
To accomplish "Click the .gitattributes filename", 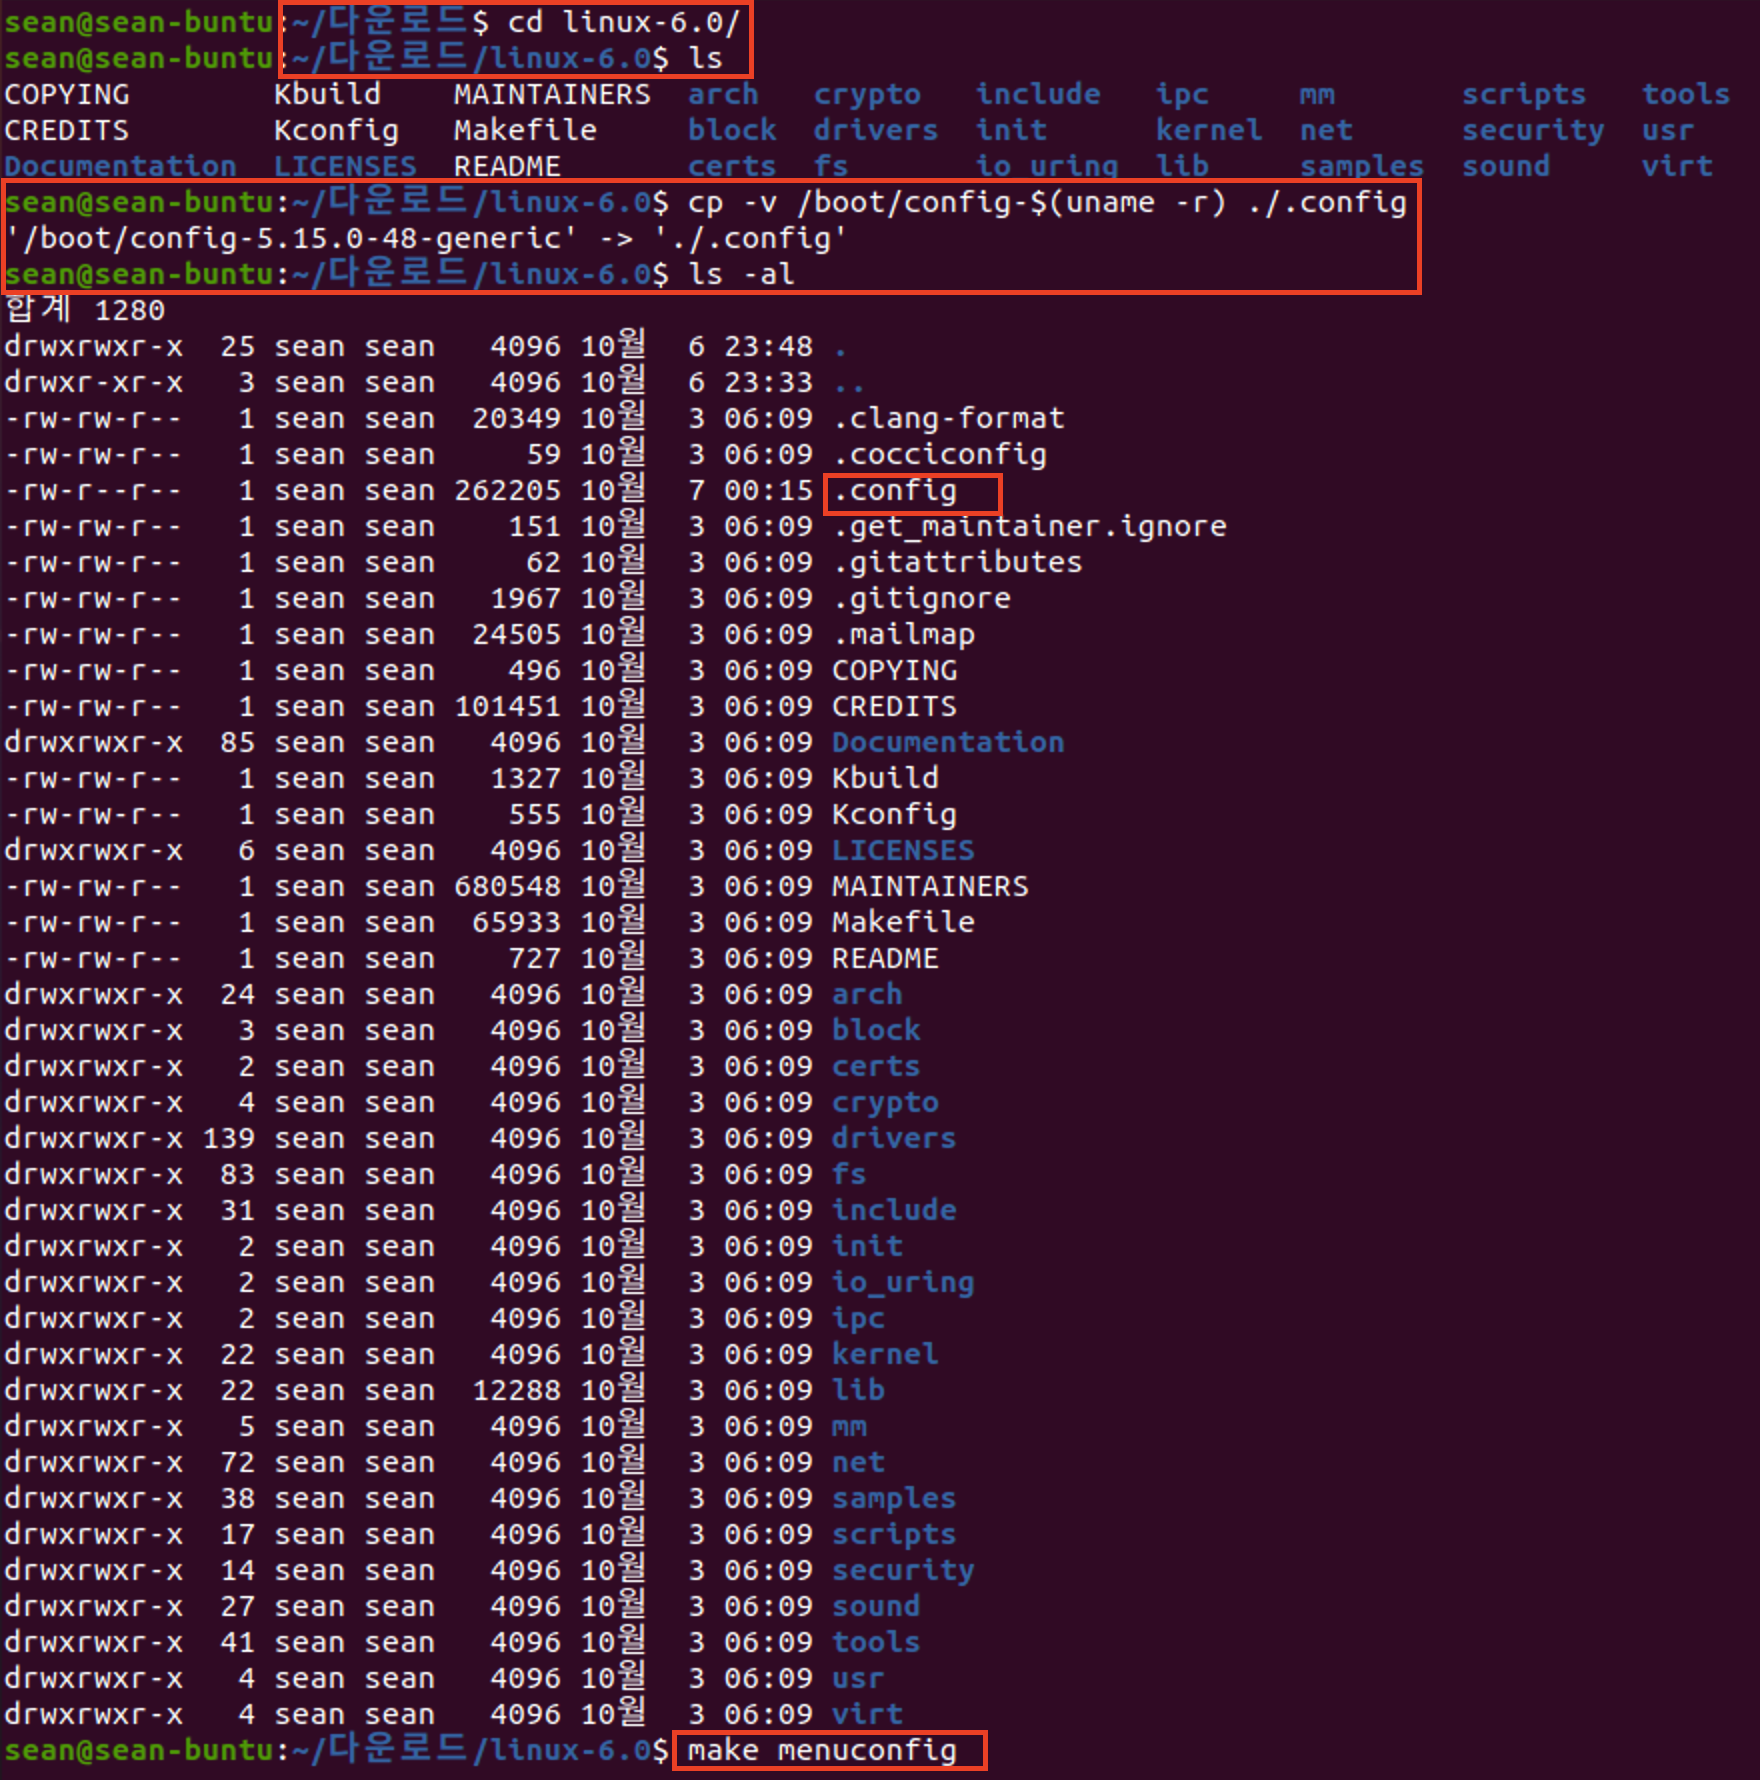I will click(958, 563).
